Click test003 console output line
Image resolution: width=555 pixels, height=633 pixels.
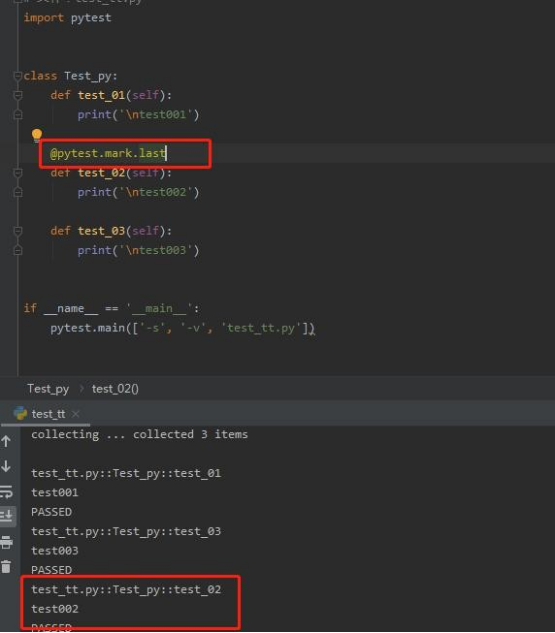54,551
